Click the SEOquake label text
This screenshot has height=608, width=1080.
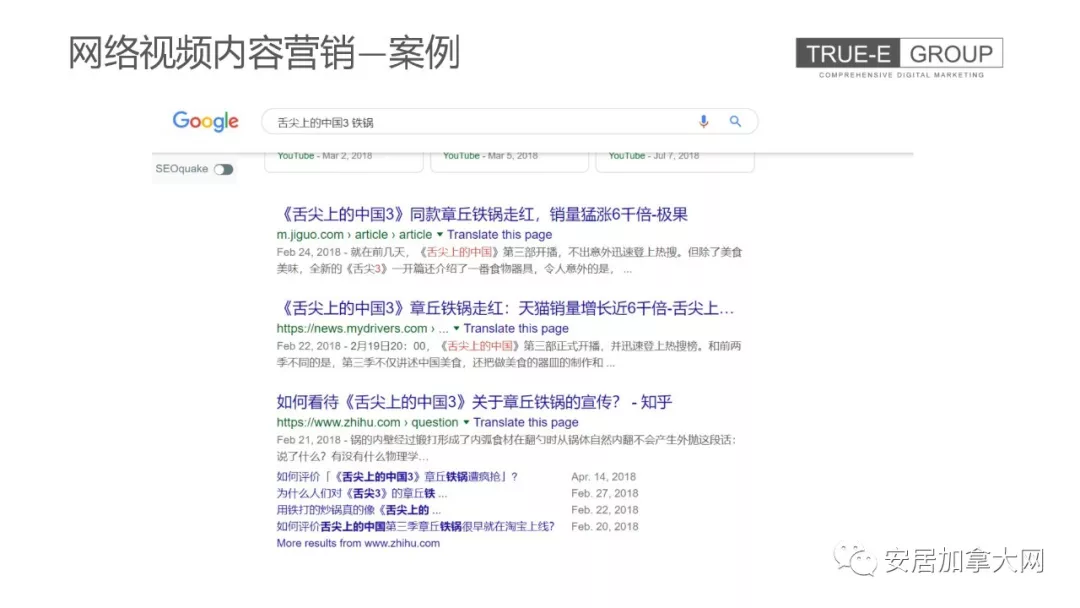182,169
